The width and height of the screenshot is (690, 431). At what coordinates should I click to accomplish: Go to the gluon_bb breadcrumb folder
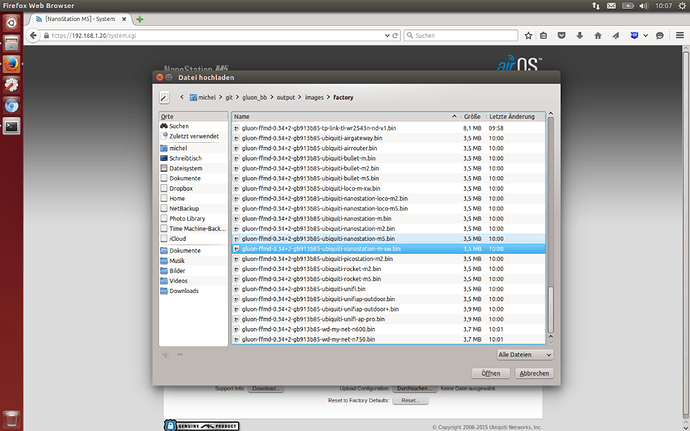(254, 97)
